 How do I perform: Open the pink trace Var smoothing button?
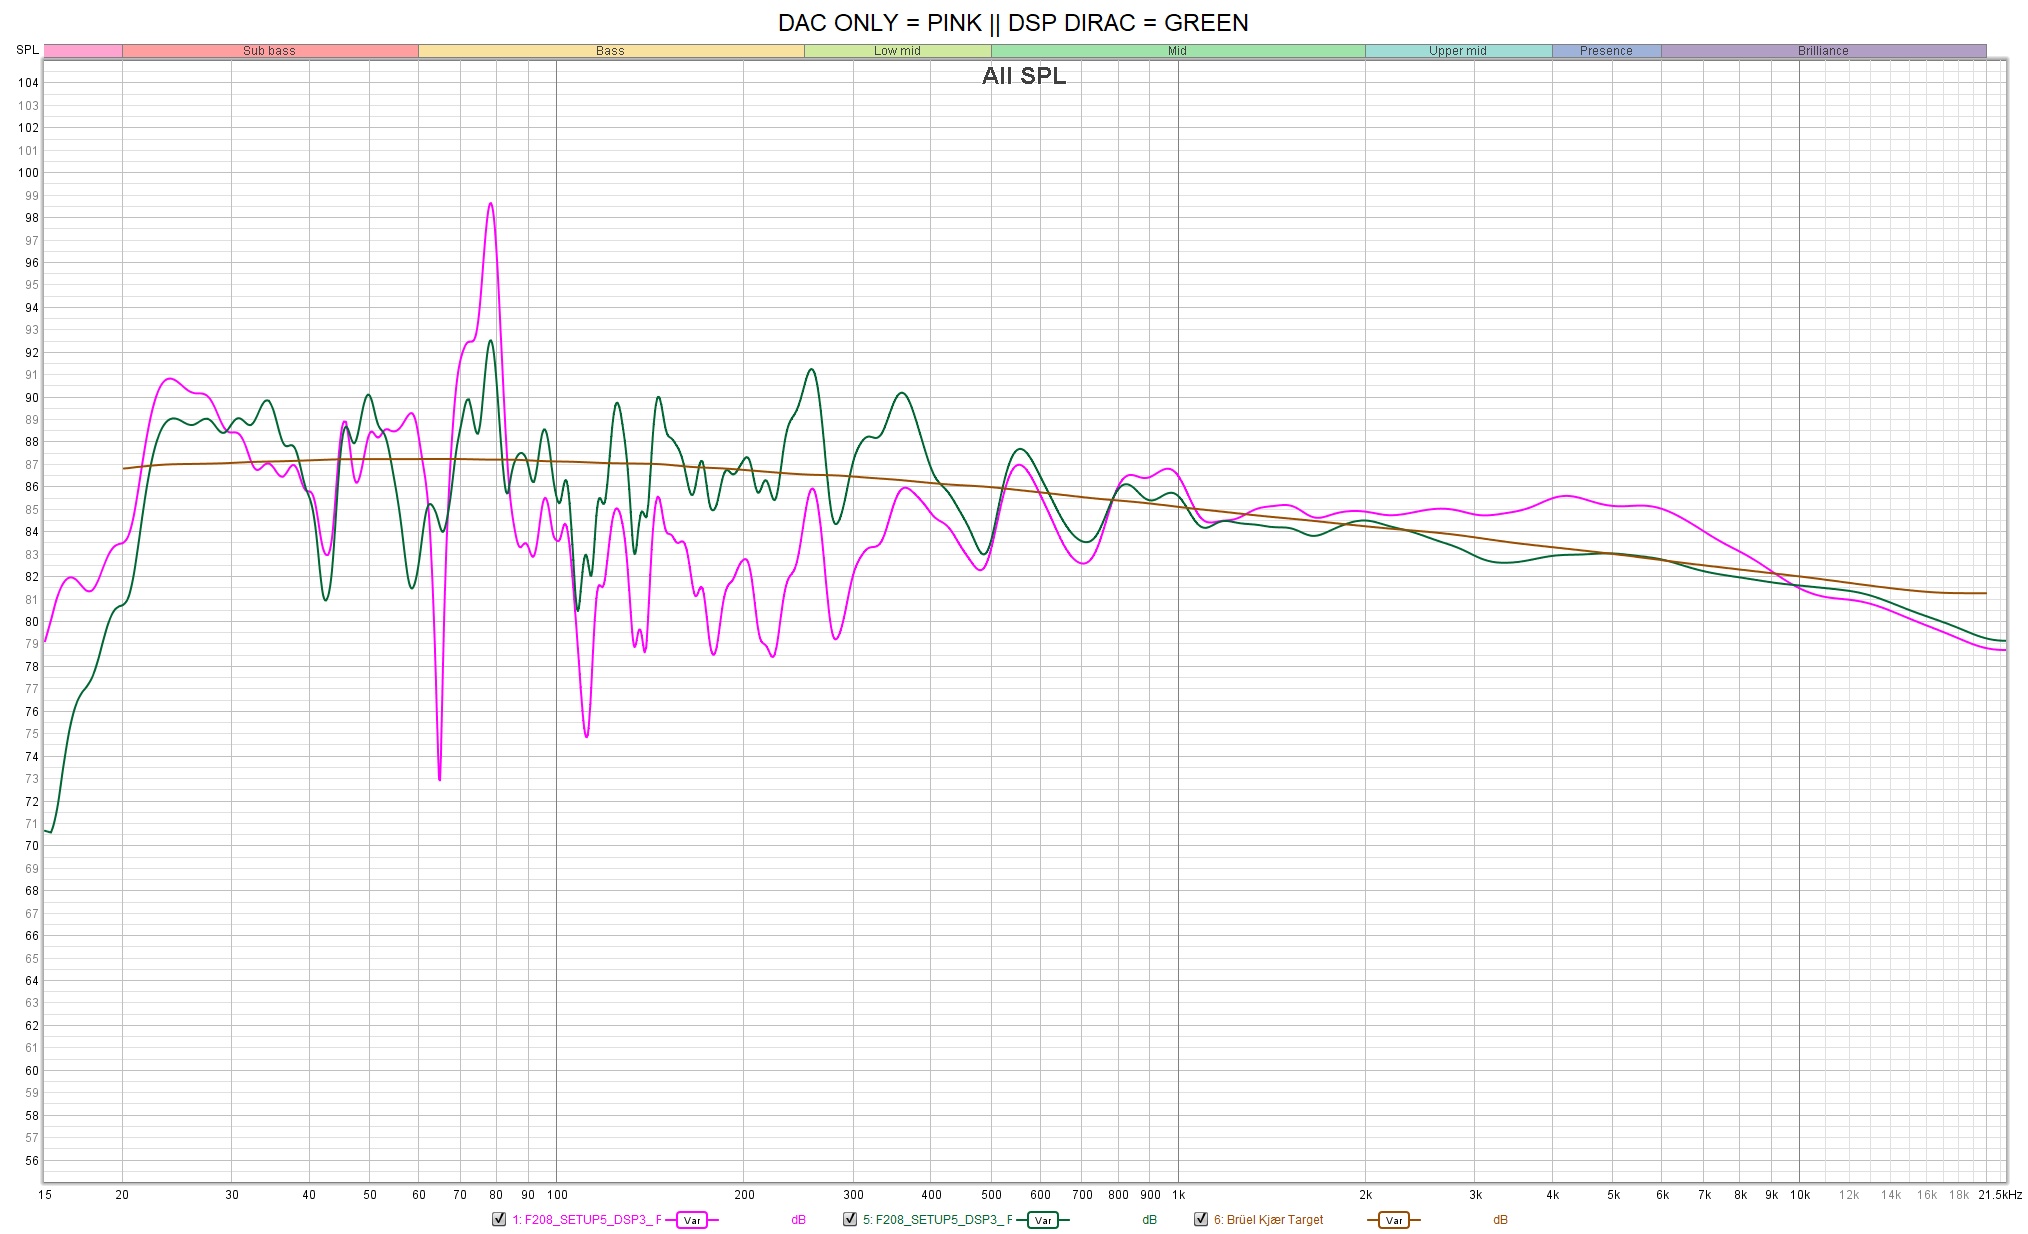(692, 1220)
